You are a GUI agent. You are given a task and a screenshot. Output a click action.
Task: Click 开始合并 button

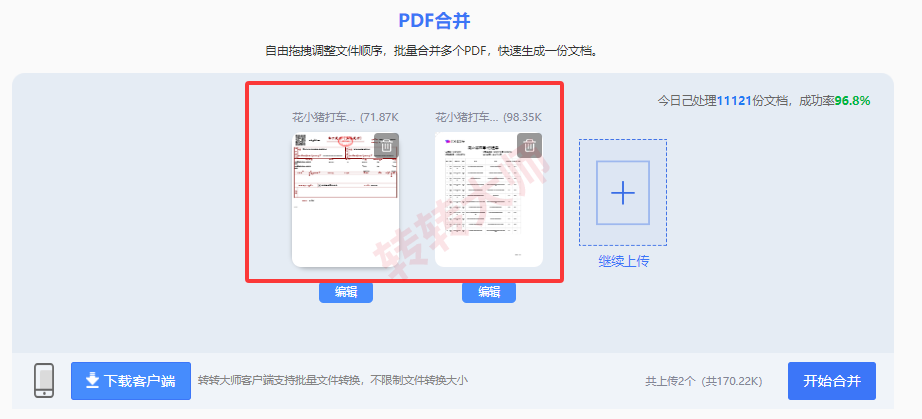(x=832, y=381)
